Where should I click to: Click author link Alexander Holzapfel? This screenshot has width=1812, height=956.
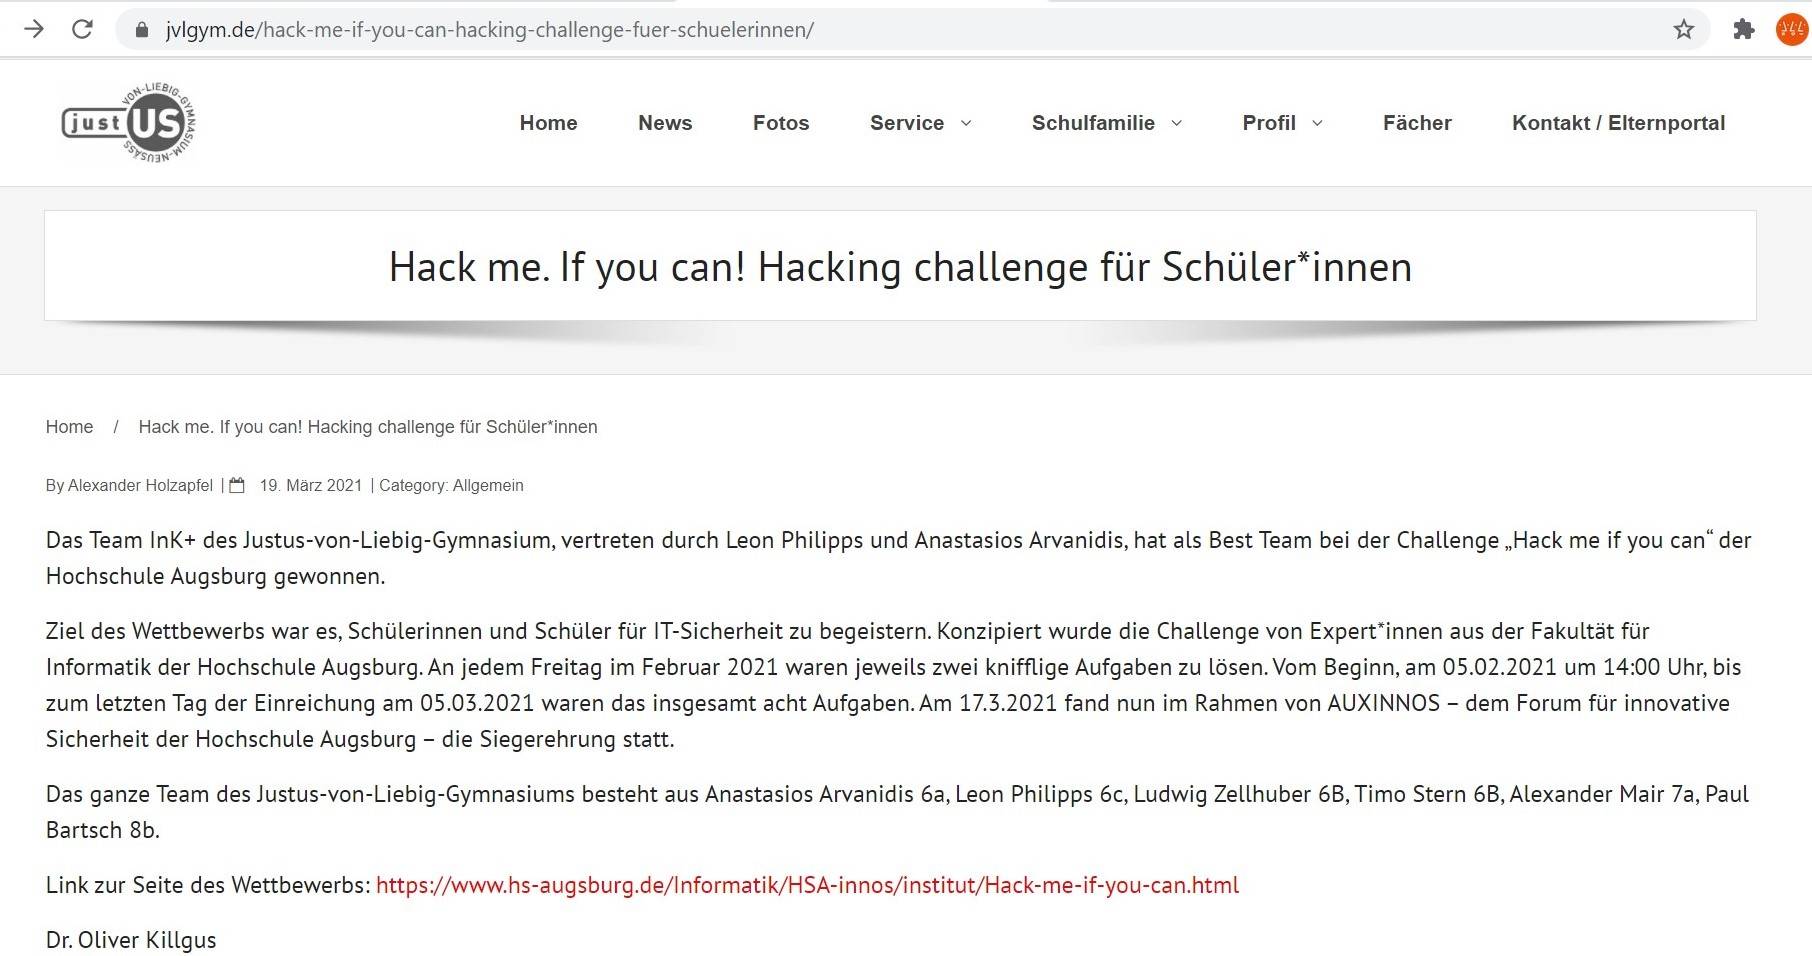140,486
